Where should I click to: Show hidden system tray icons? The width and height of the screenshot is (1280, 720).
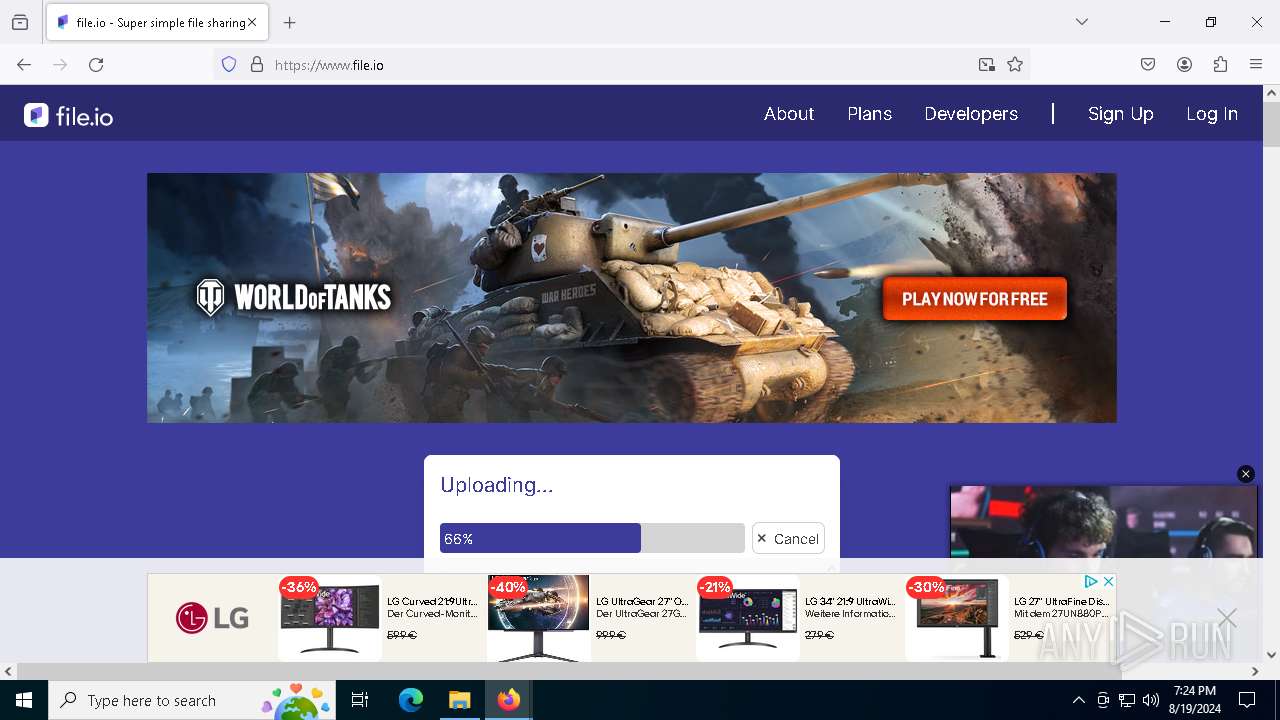click(x=1078, y=700)
